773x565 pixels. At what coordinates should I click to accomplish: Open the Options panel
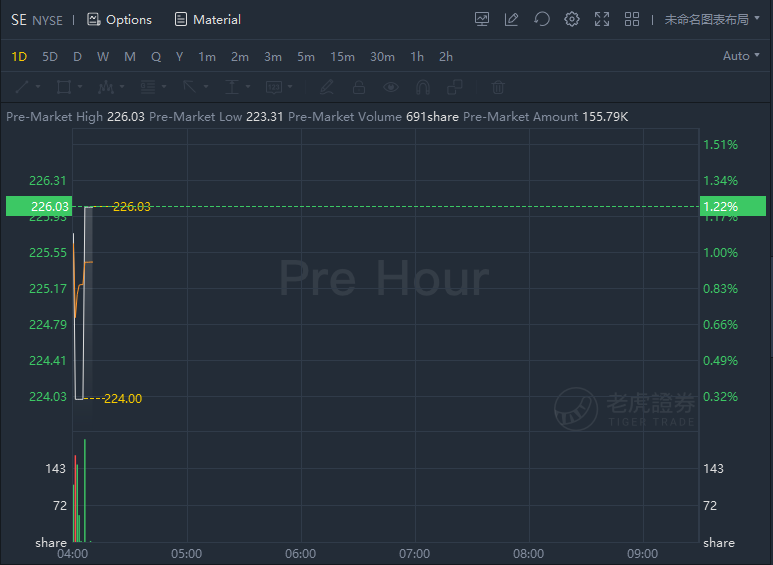tap(119, 20)
